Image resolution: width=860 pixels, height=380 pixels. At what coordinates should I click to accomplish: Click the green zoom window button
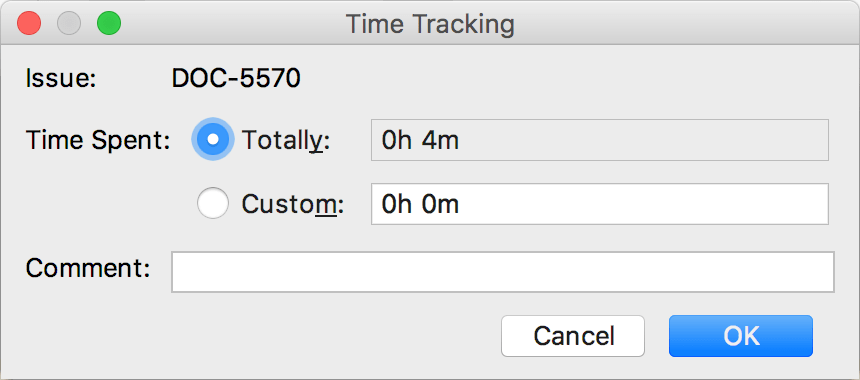click(x=109, y=24)
